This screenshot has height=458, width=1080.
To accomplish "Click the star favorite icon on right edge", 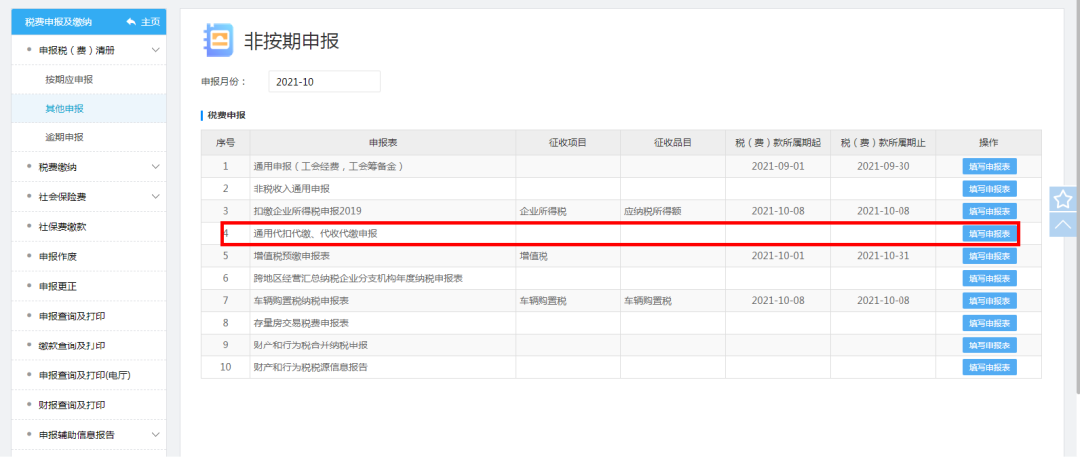I will (x=1063, y=200).
